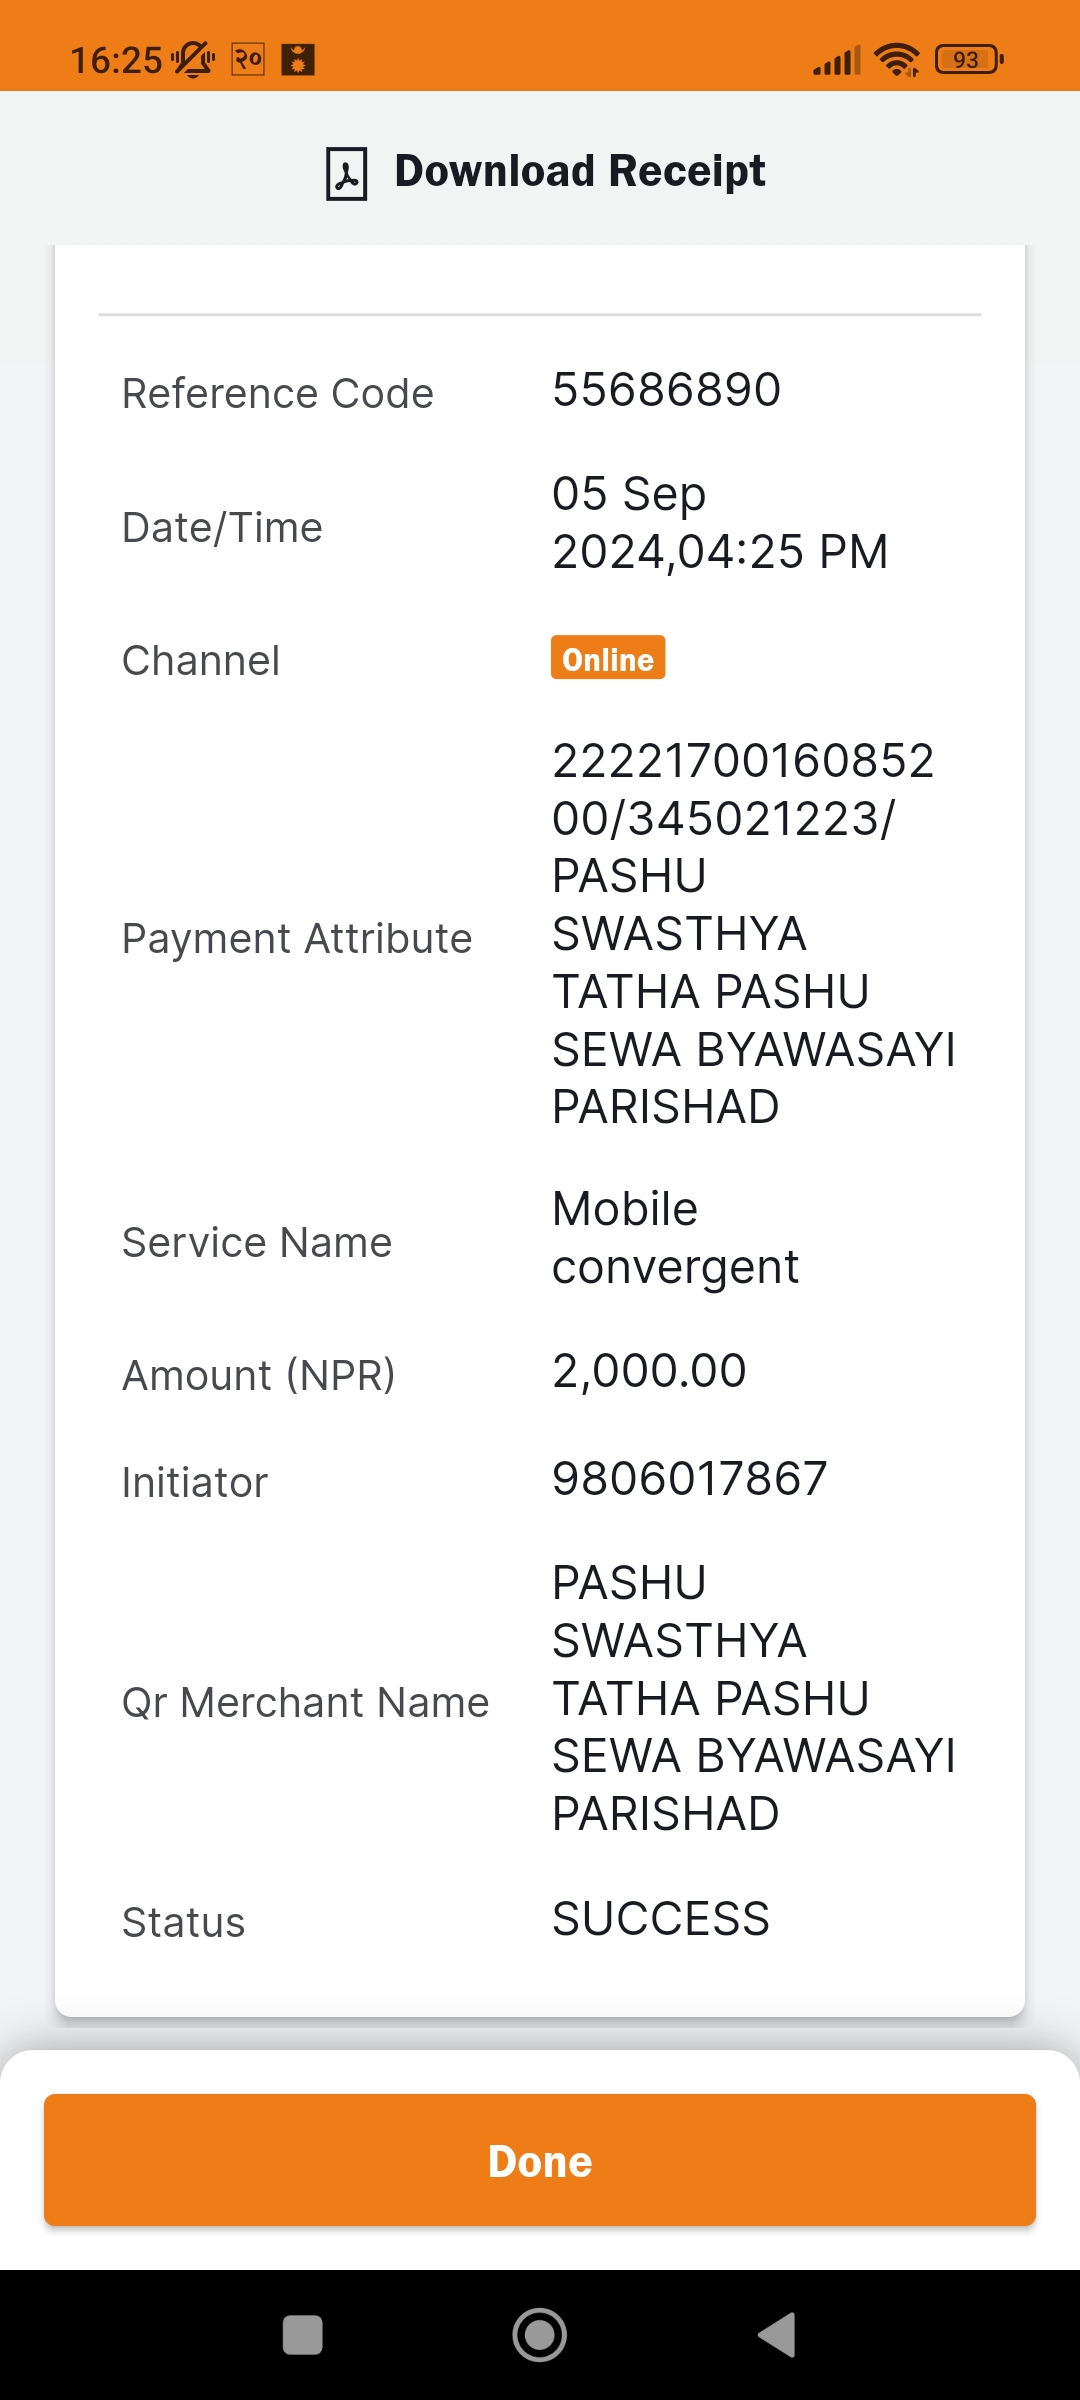Tap the orange Done button
1080x2400 pixels.
coord(540,2160)
